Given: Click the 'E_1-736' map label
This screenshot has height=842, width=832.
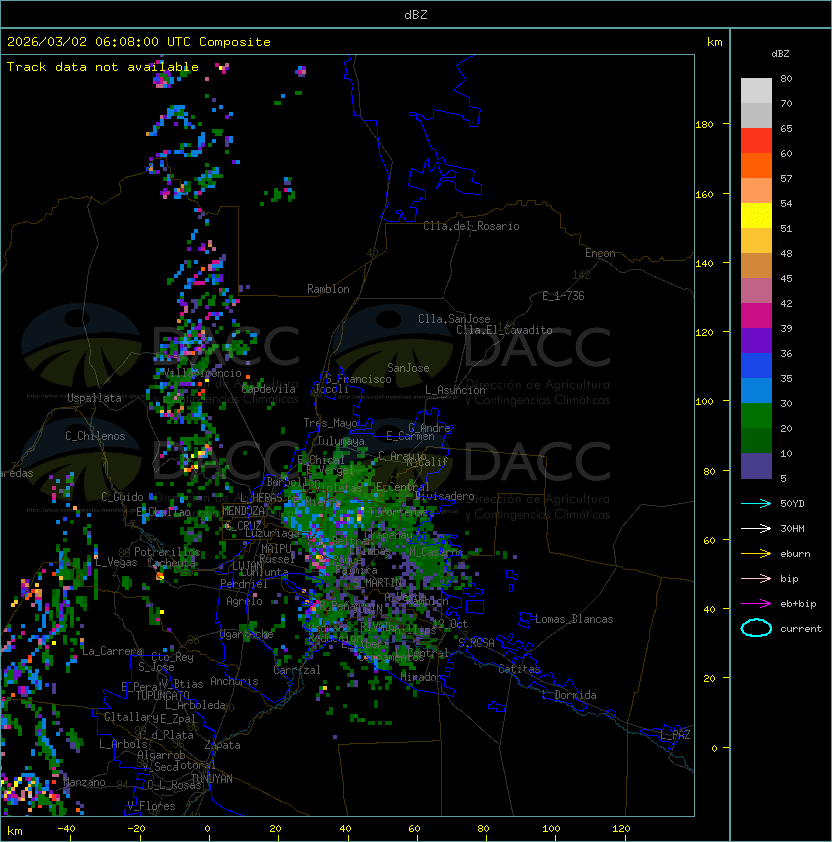Looking at the screenshot, I should [x=563, y=296].
